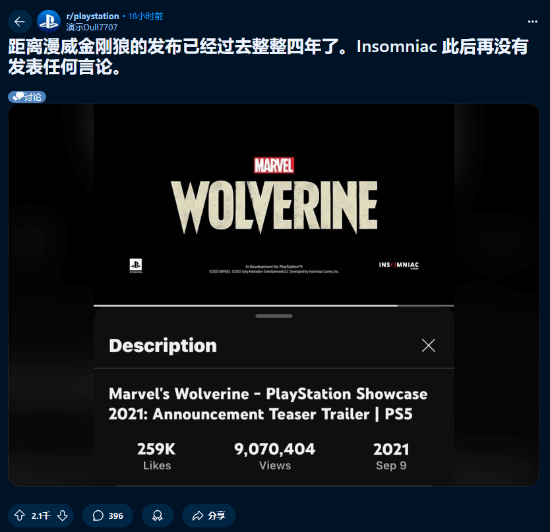Open the 396 comments
550x532 pixels.
[x=108, y=516]
